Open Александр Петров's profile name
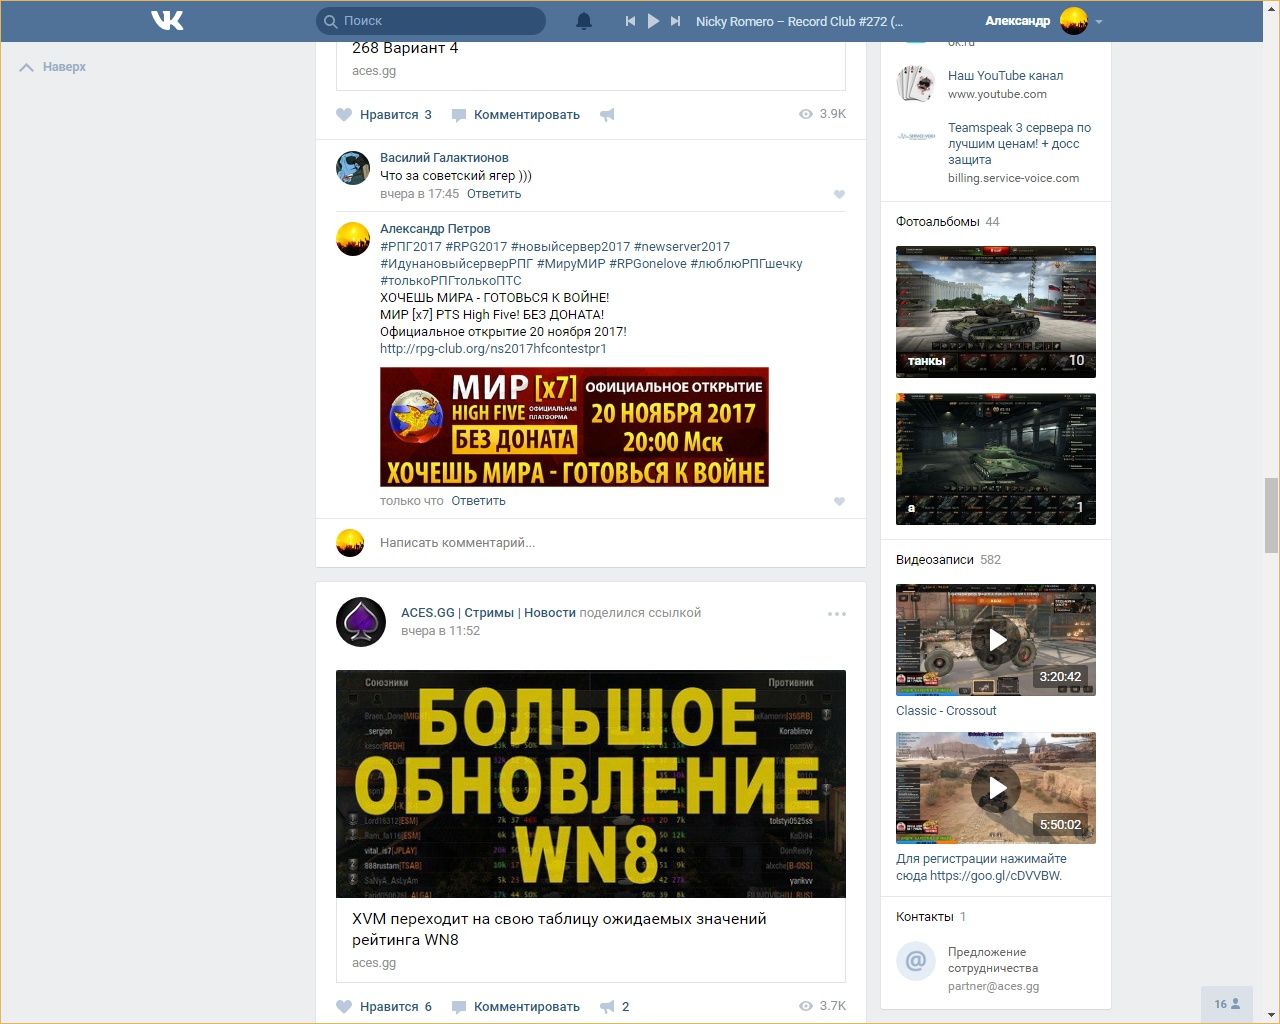Screen dimensions: 1280x1024 pos(435,229)
